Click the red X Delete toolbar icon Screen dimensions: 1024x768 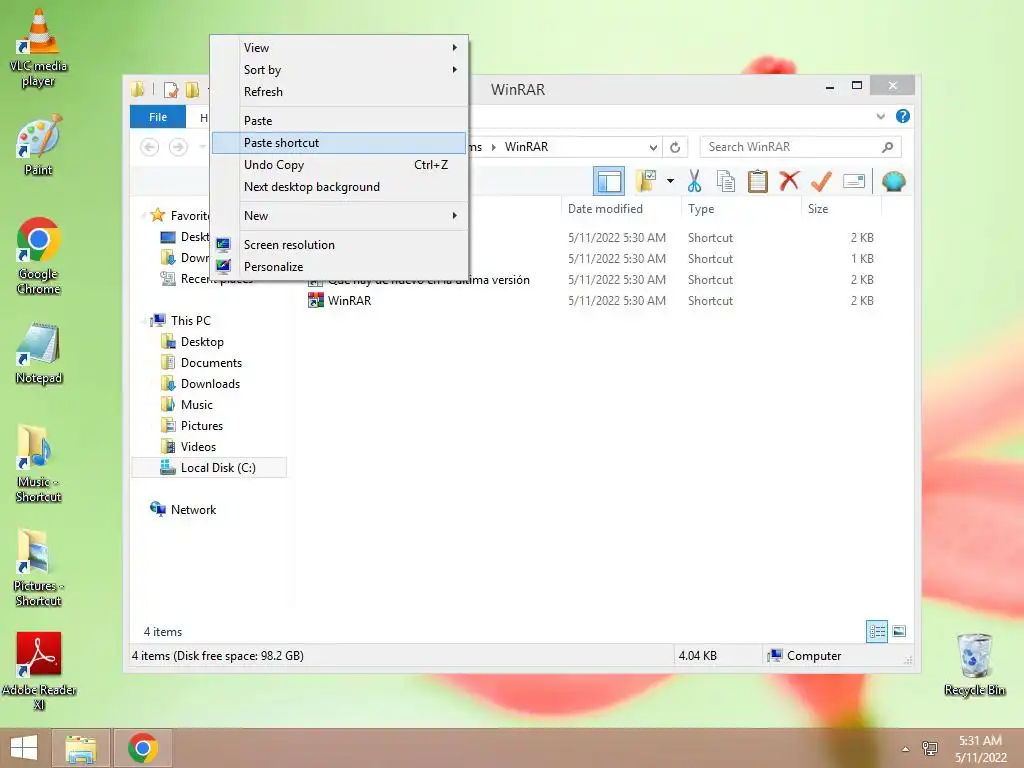789,180
